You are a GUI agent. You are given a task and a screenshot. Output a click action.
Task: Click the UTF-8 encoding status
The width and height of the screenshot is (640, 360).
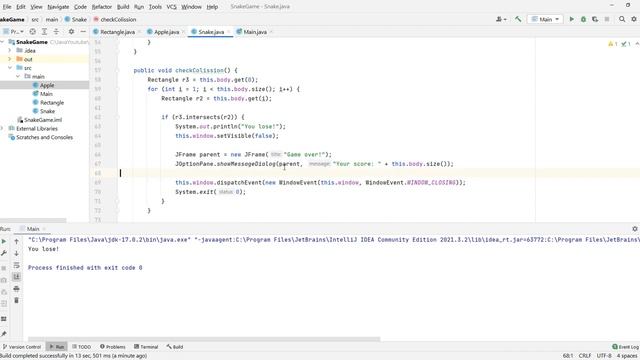click(x=604, y=356)
